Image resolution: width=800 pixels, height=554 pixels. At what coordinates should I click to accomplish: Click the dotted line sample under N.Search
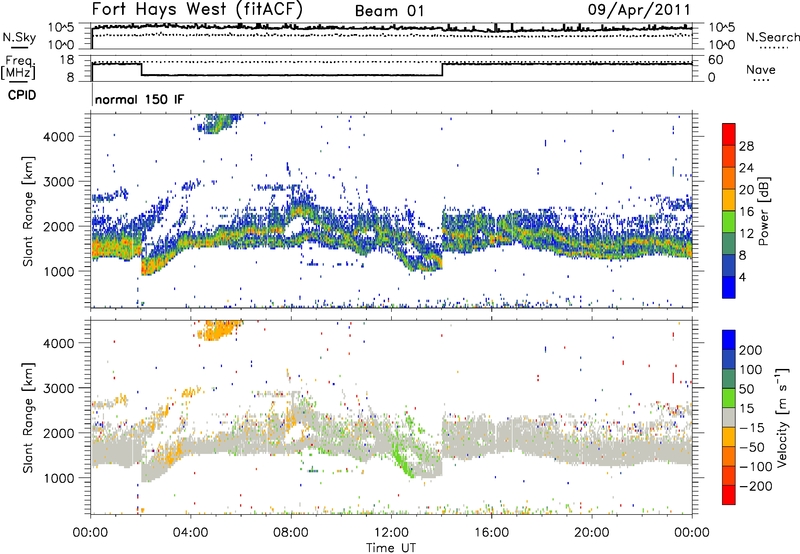tap(773, 48)
